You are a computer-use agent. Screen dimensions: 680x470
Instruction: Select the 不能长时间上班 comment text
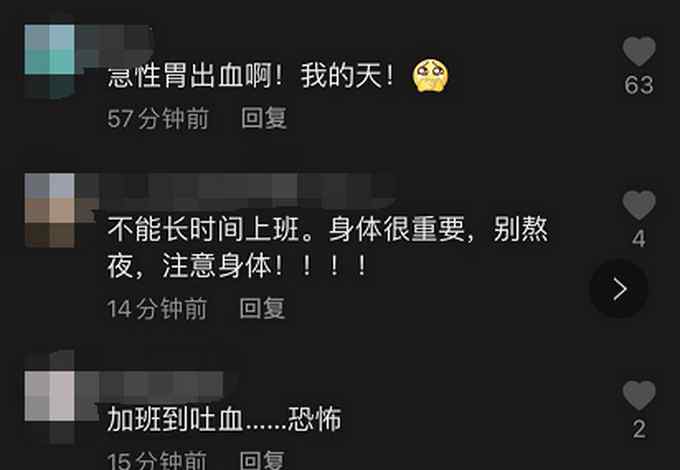327,247
